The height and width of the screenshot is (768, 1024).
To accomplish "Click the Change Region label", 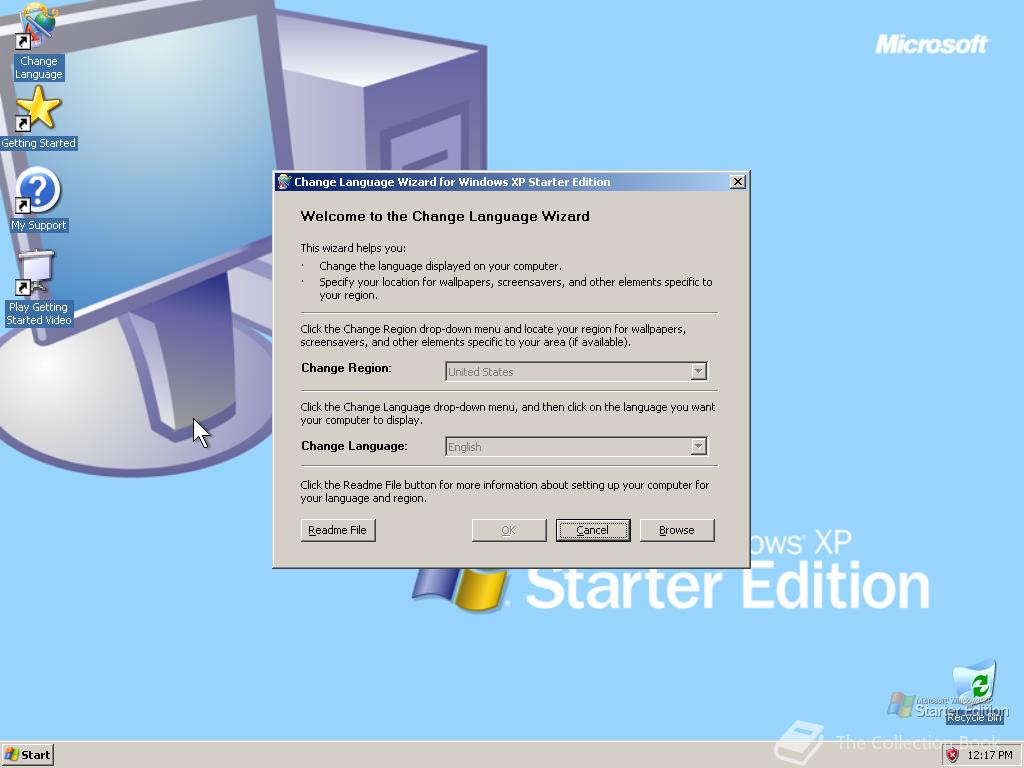I will 346,368.
